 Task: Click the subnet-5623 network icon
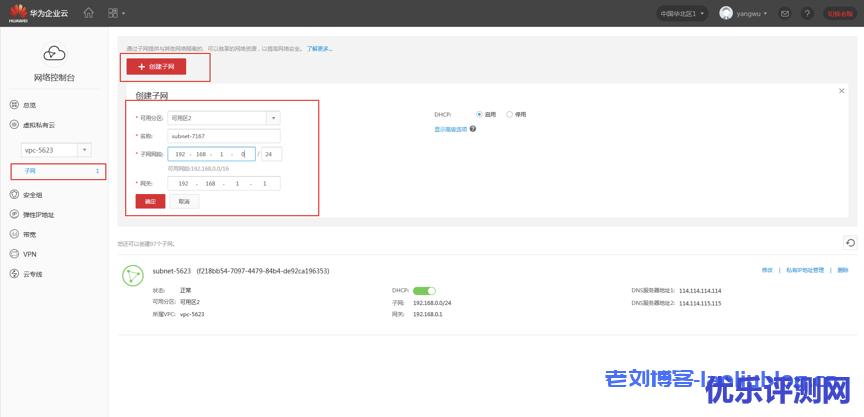[132, 275]
